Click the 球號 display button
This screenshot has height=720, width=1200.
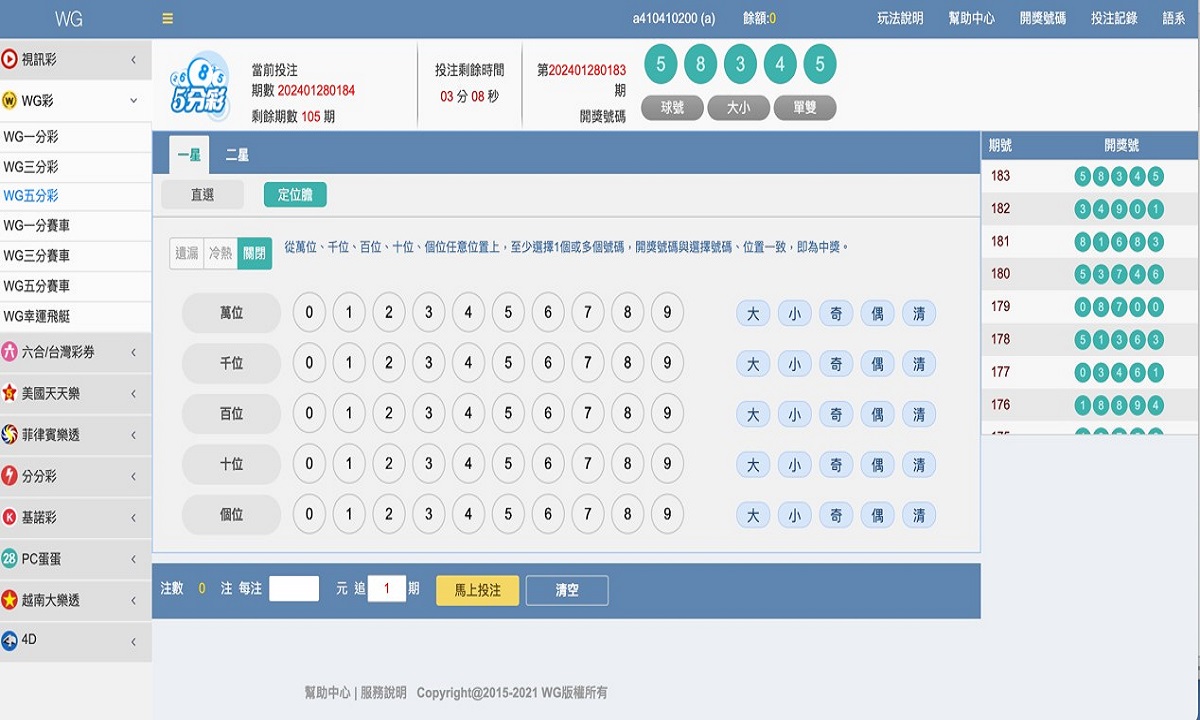tap(672, 108)
